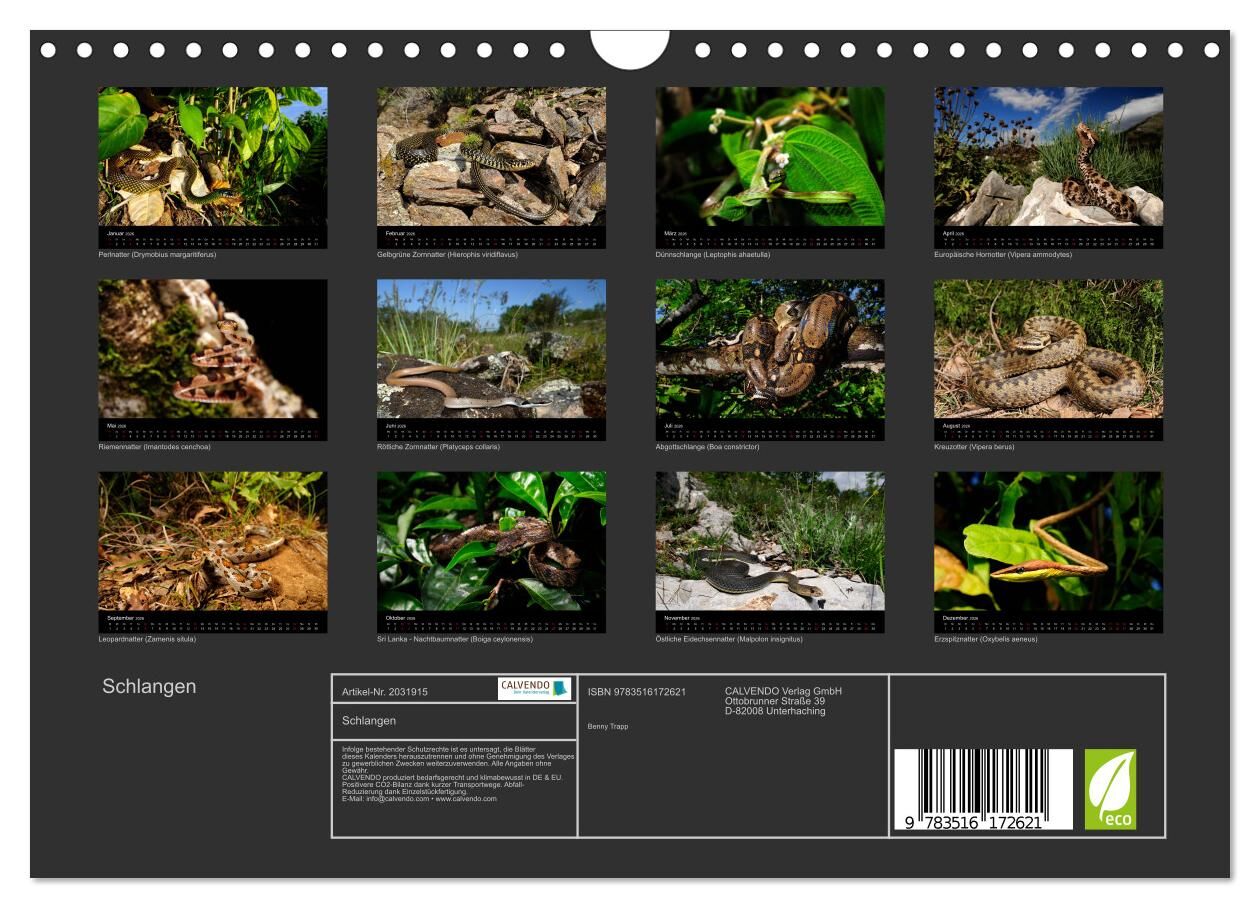This screenshot has width=1260, height=908.
Task: Click the Erzspitznatter December image
Action: pyautogui.click(x=1048, y=541)
